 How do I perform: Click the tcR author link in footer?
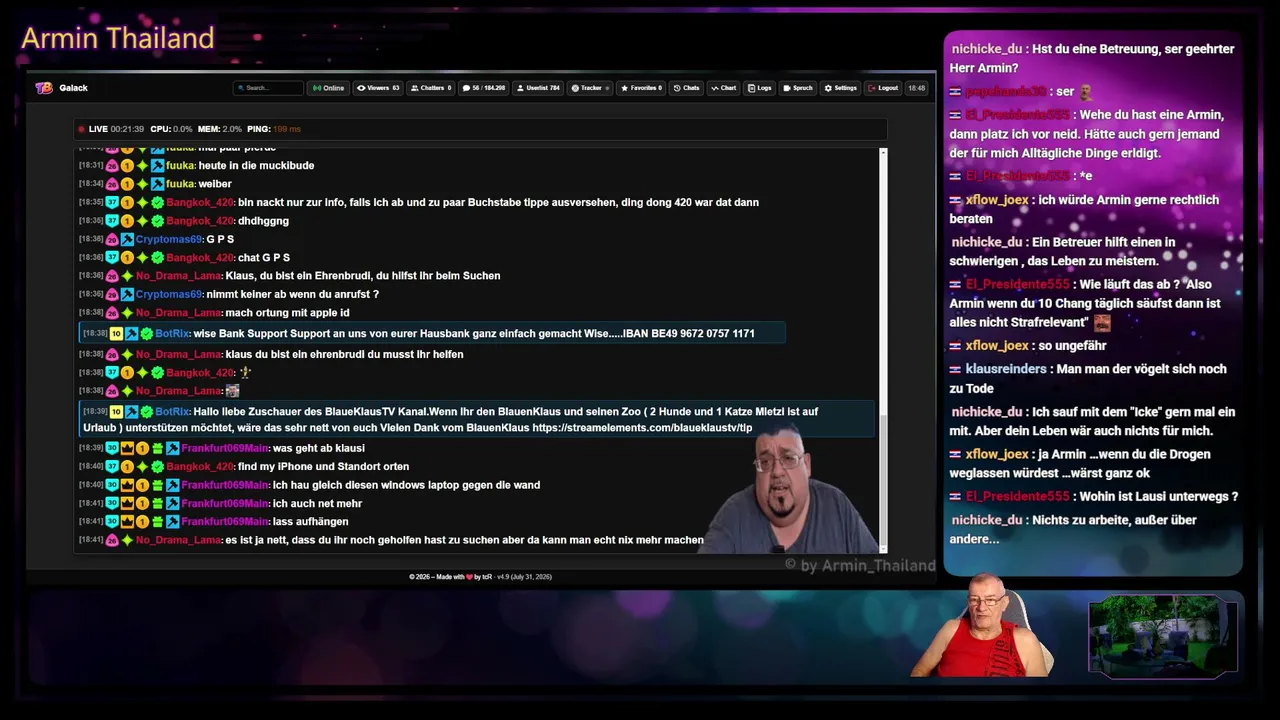pos(488,577)
